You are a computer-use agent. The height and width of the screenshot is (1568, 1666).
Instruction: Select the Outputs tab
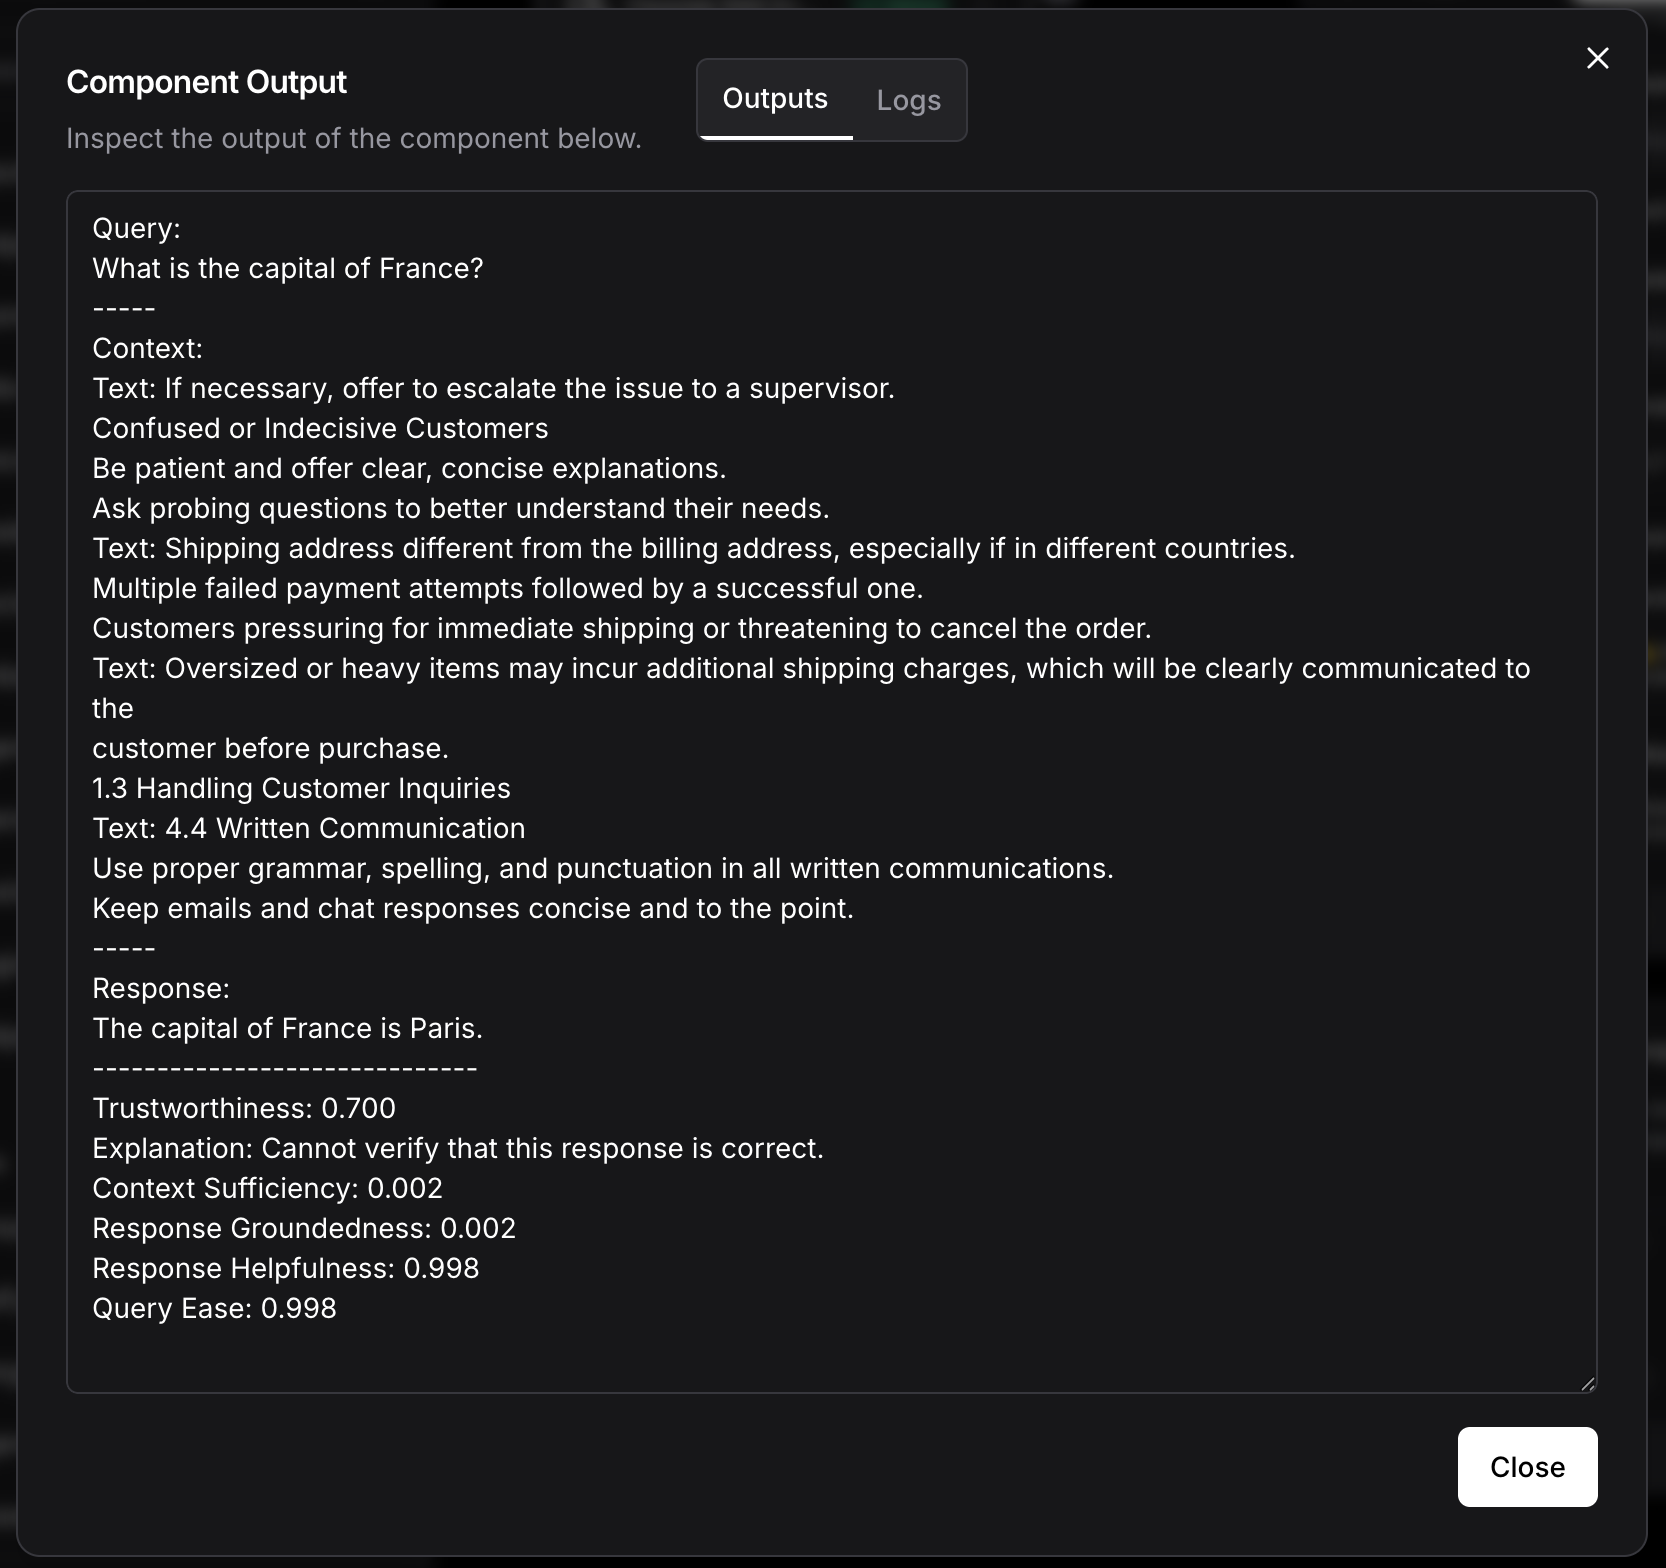[775, 99]
